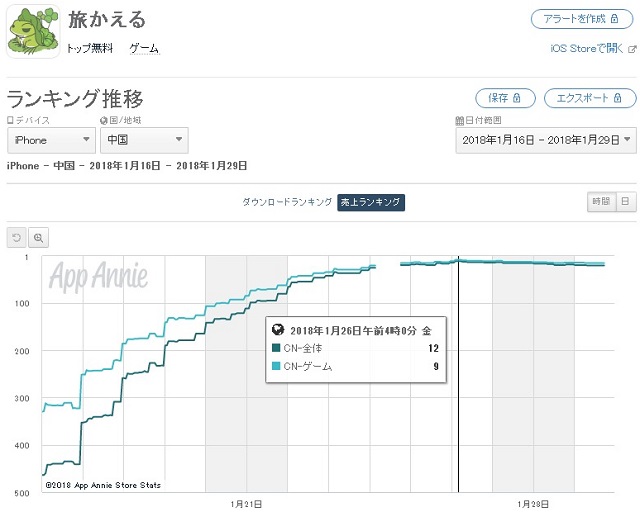Click the magnifier zoom icon
This screenshot has height=512, width=640.
(38, 237)
